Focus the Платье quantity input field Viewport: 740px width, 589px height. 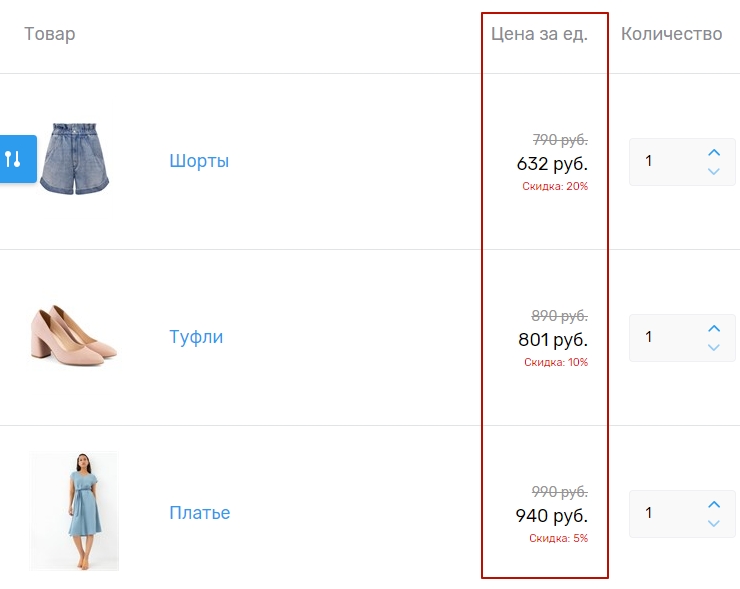(x=665, y=513)
